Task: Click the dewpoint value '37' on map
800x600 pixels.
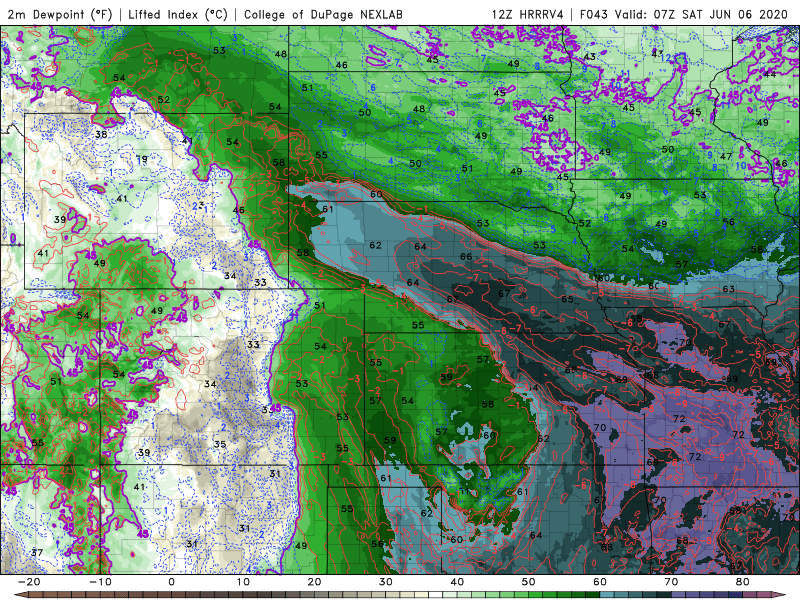Action: [37, 553]
